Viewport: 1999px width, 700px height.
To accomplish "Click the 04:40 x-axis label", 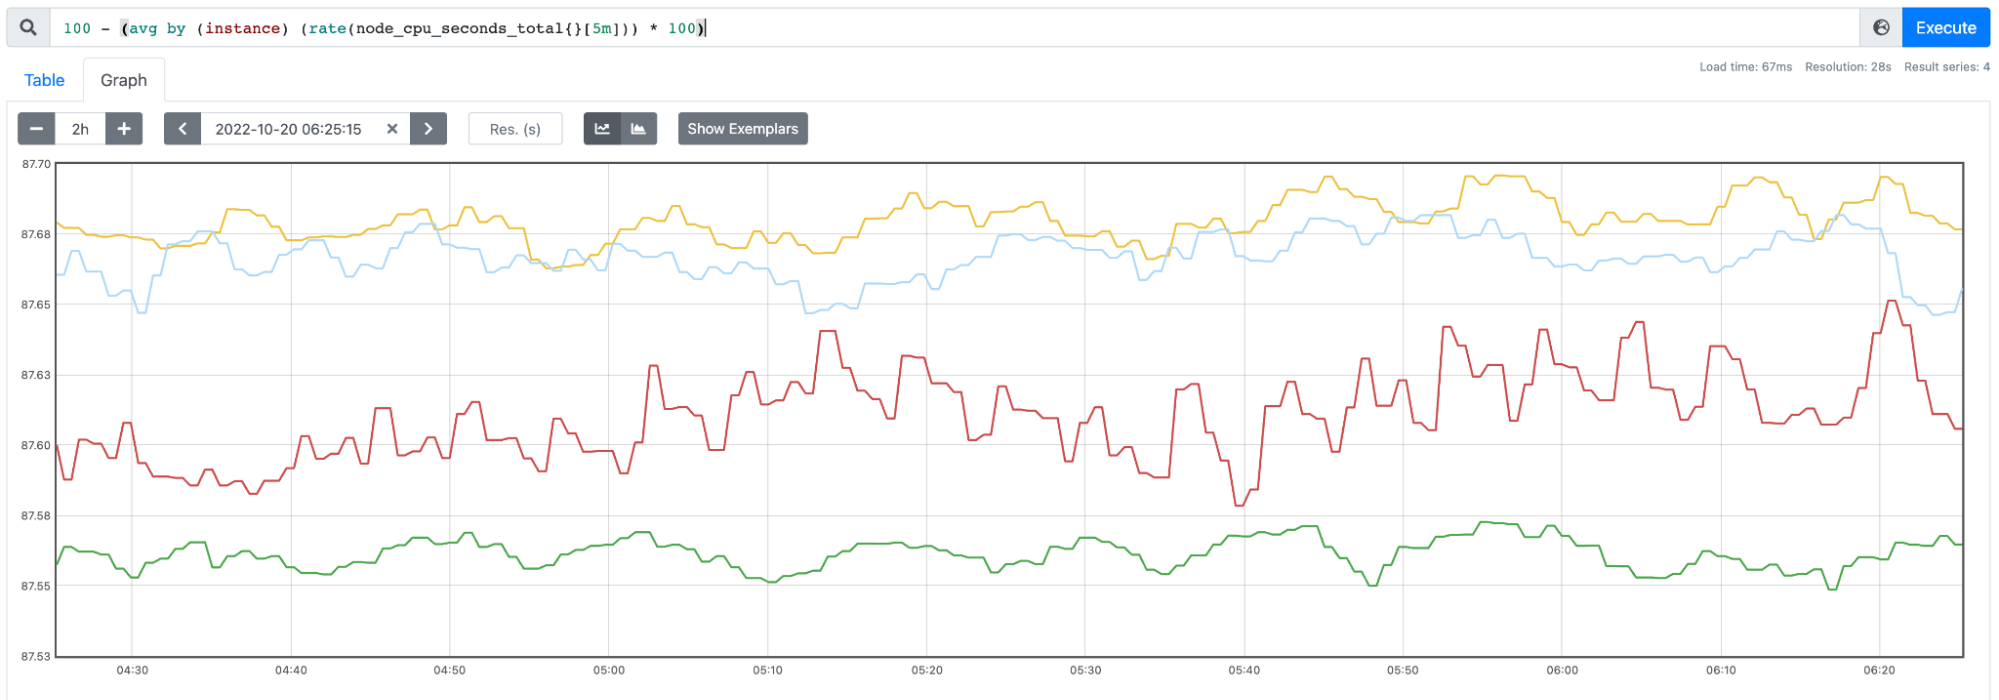I will [x=291, y=670].
